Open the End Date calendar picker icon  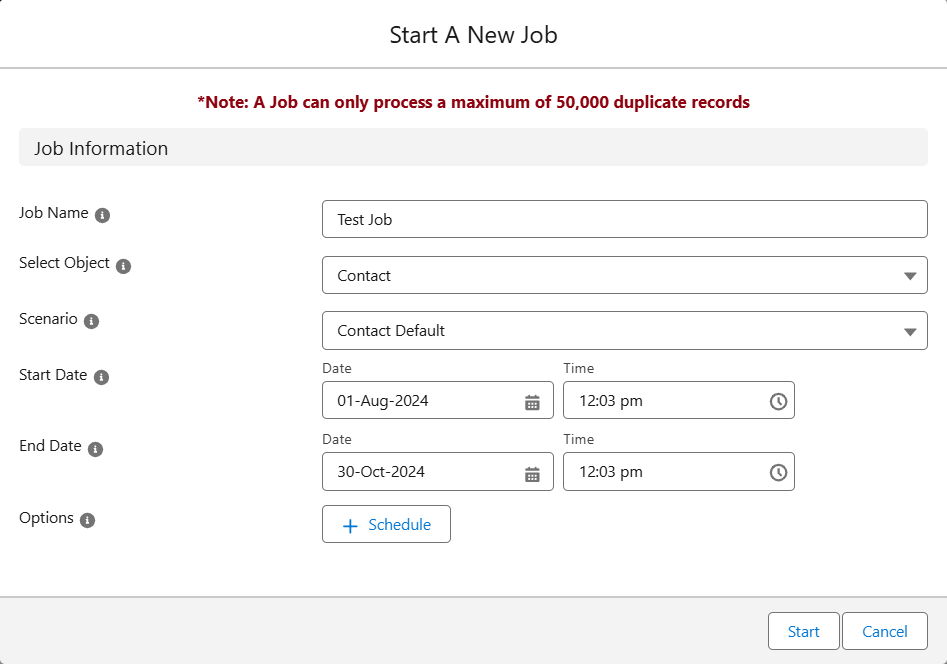pyautogui.click(x=532, y=474)
